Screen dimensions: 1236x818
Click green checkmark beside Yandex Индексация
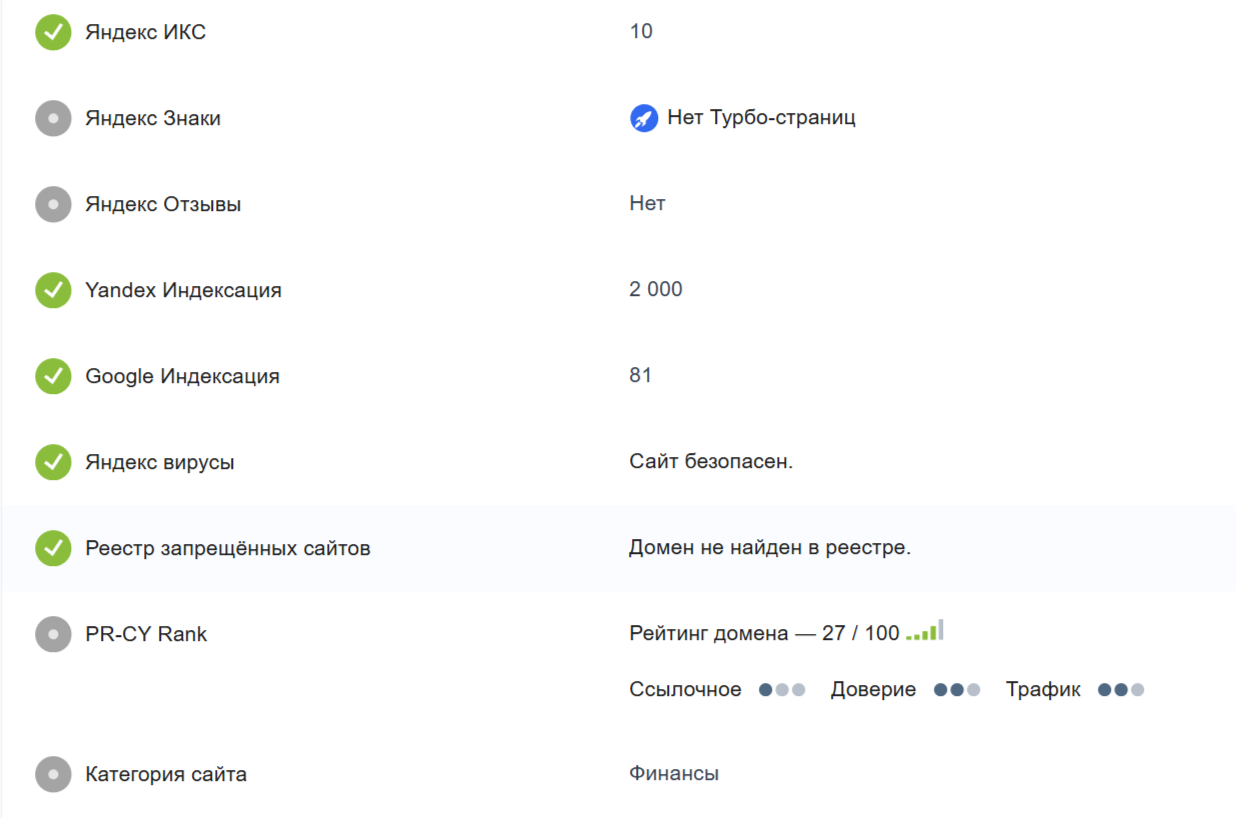[53, 290]
